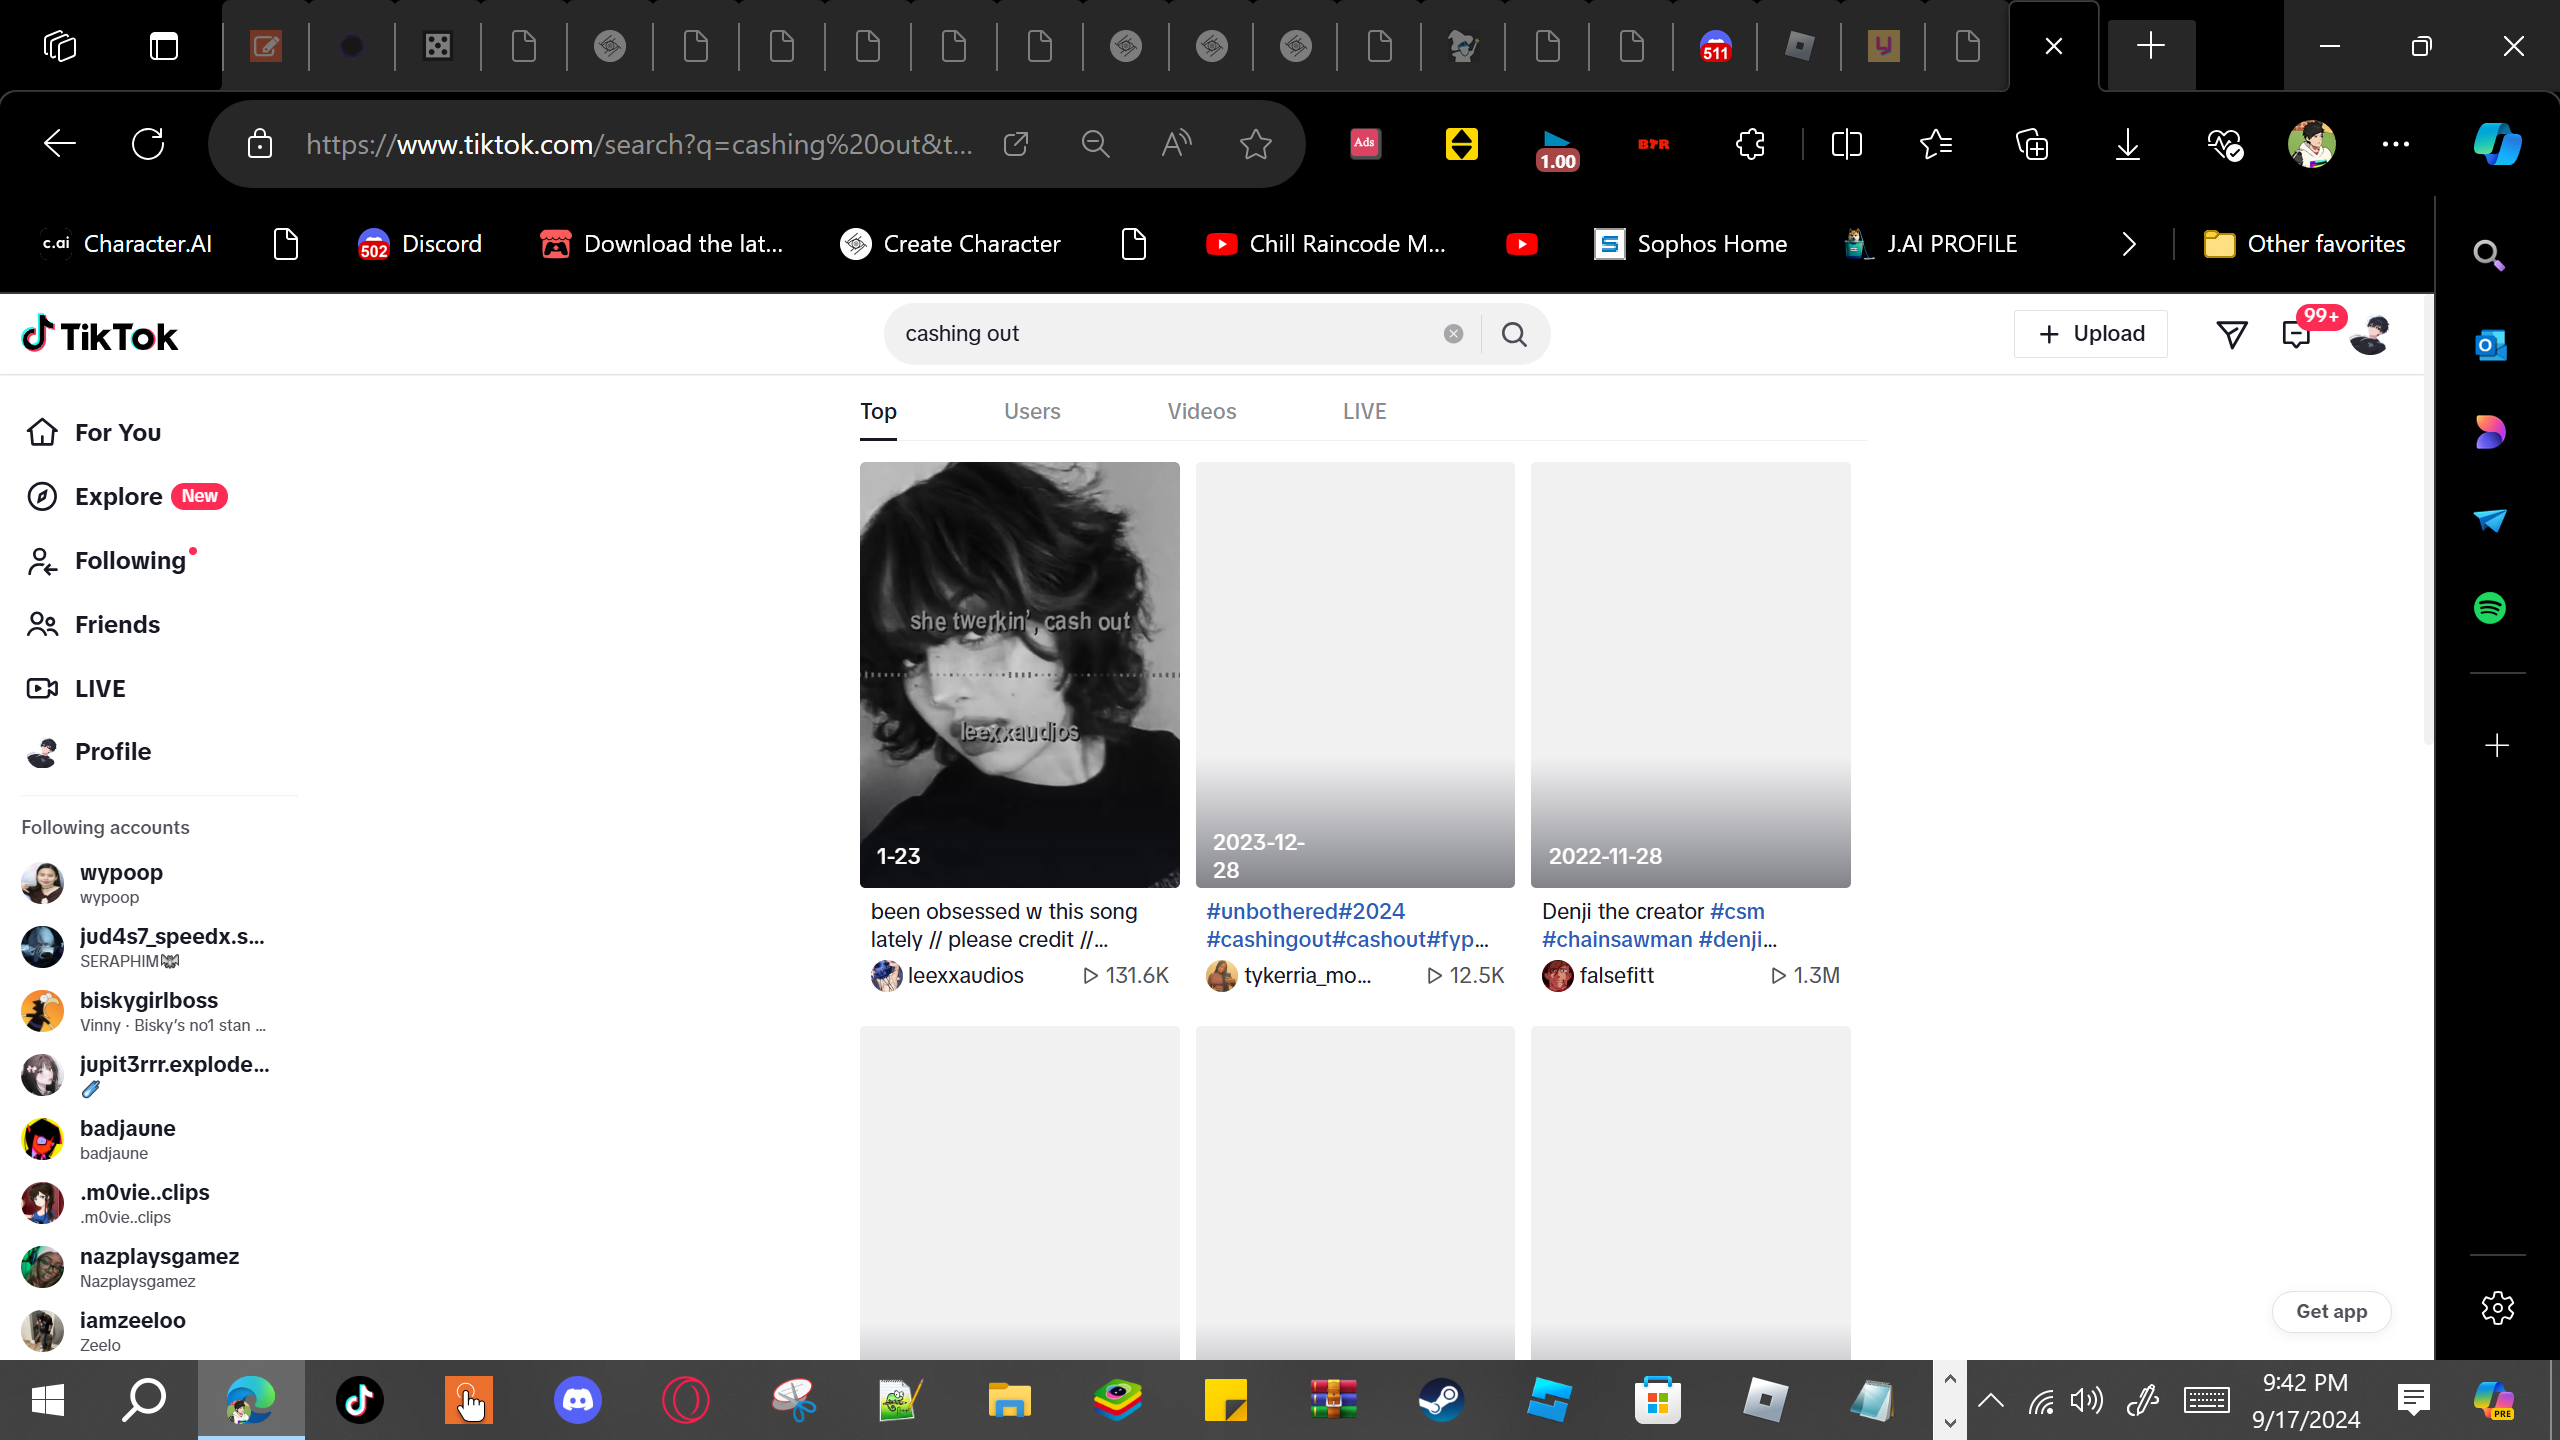Image resolution: width=2560 pixels, height=1440 pixels.
Task: Open Edge settings and more menu
Action: (2395, 144)
